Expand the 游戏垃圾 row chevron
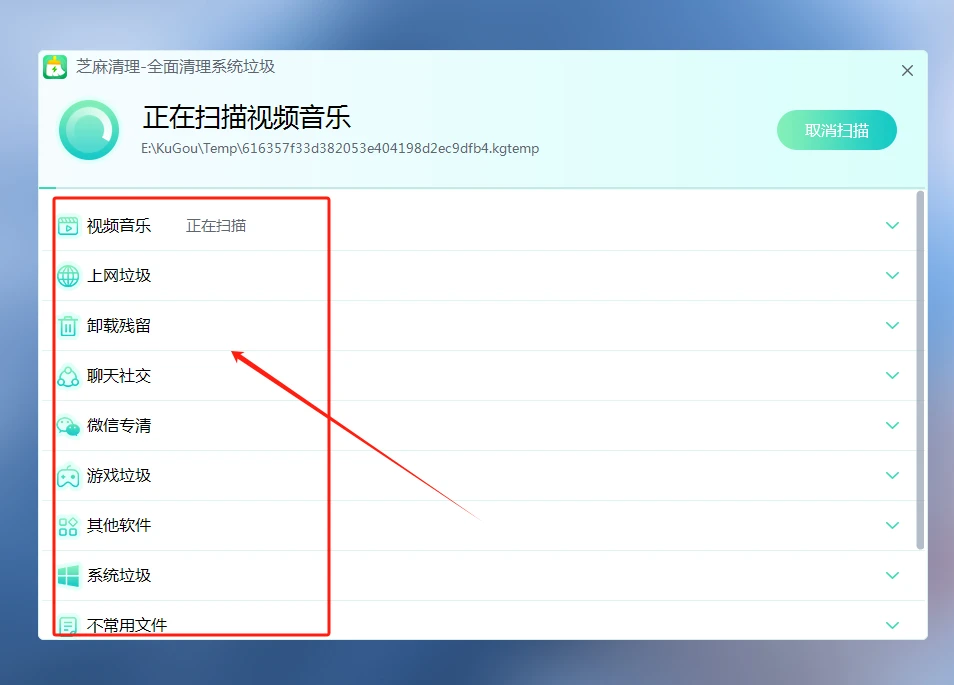 892,475
